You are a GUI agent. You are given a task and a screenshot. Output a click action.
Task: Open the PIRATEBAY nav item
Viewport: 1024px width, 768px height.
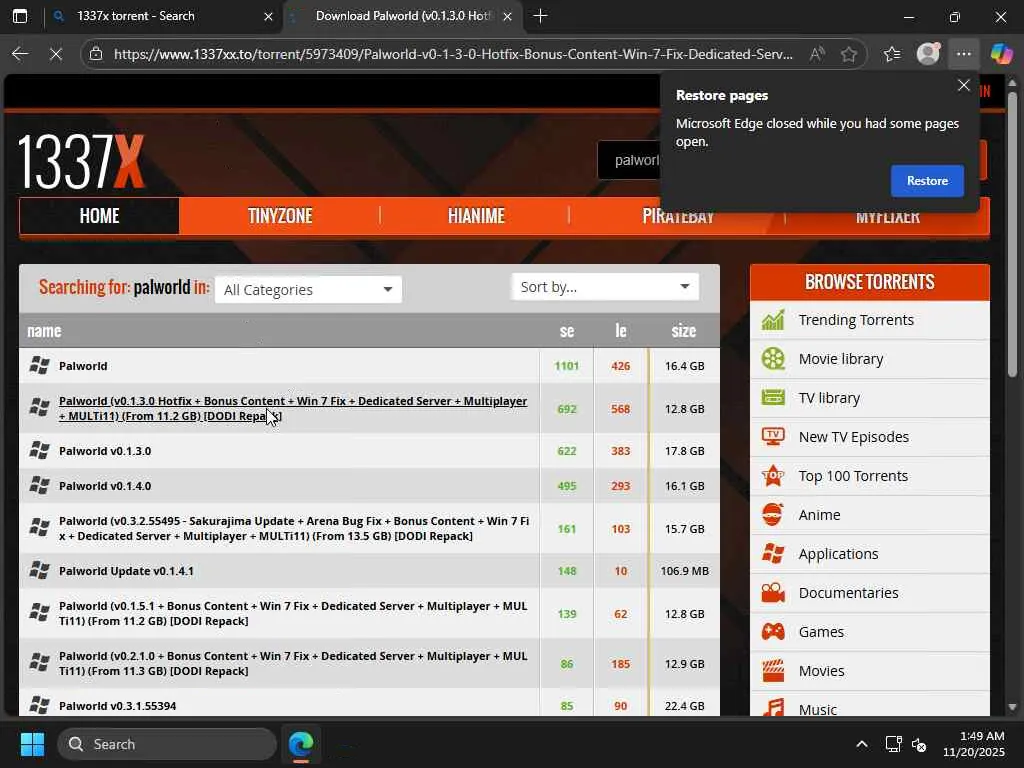pos(679,216)
